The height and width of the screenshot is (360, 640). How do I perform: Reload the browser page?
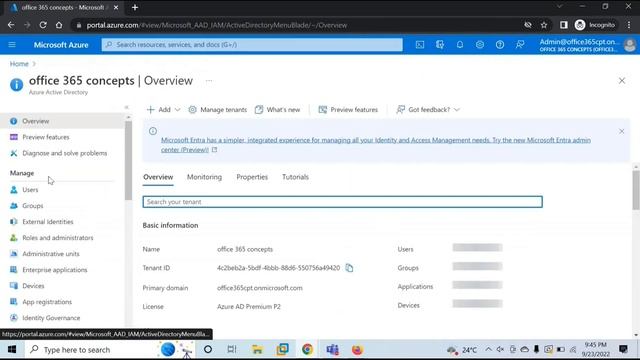pyautogui.click(x=43, y=25)
